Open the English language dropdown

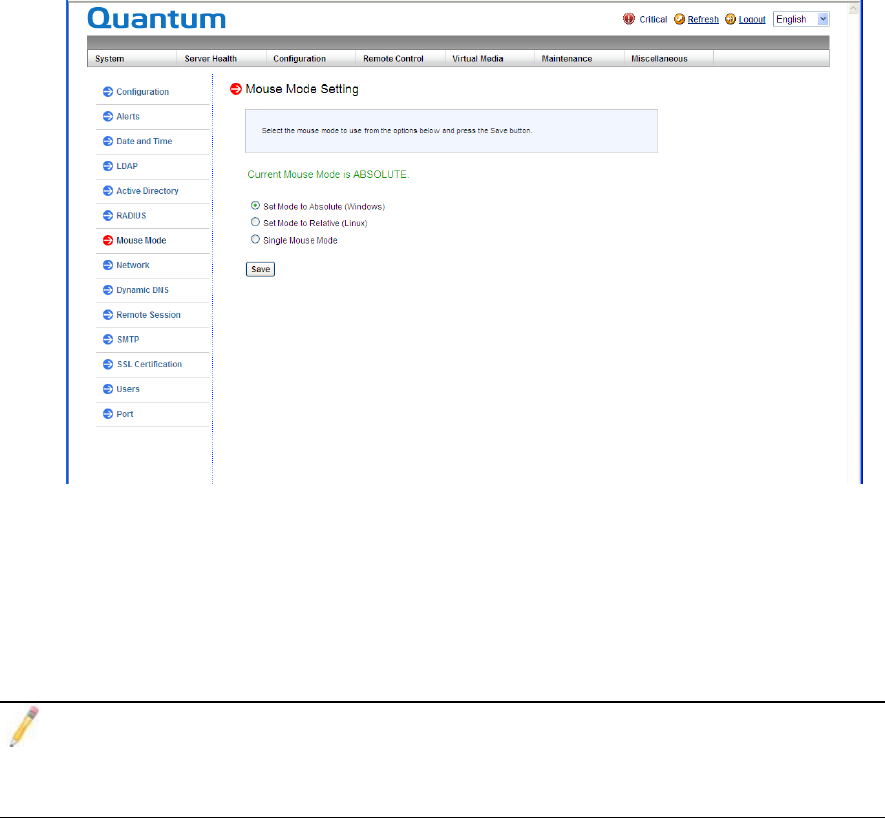(x=801, y=19)
